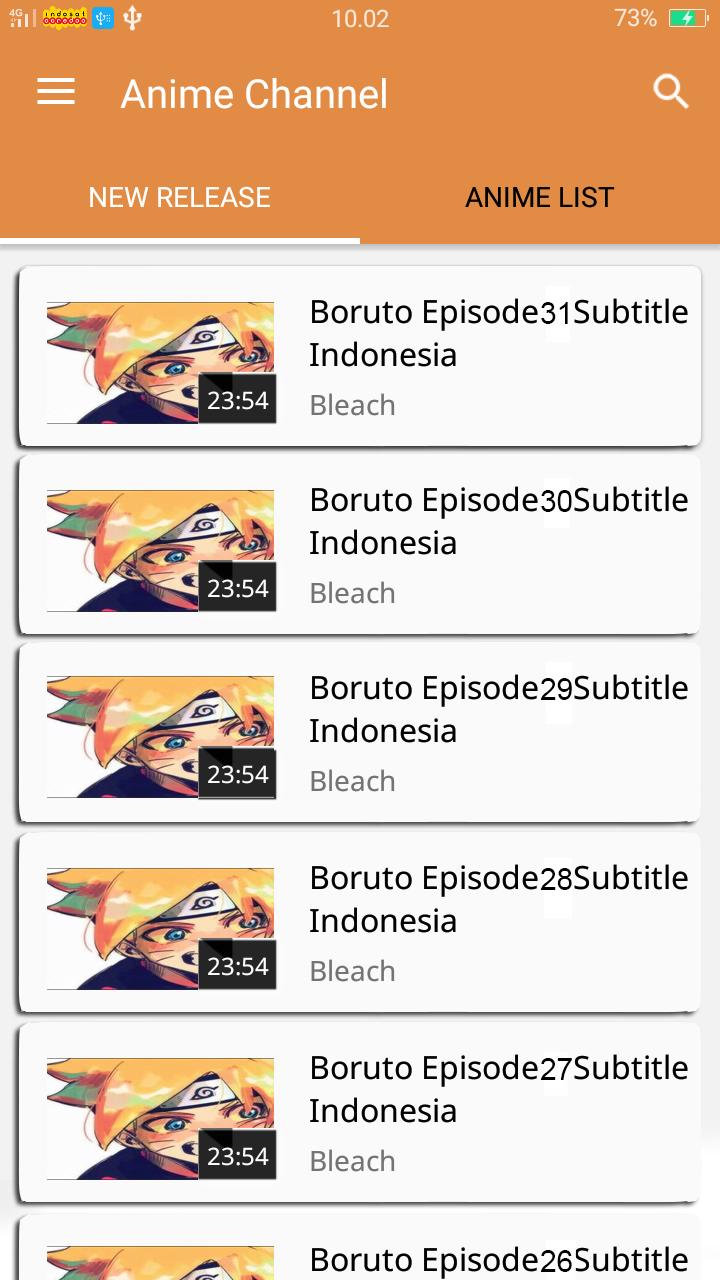Tap the Anime Channel title
Image resolution: width=720 pixels, height=1280 pixels.
pyautogui.click(x=254, y=94)
